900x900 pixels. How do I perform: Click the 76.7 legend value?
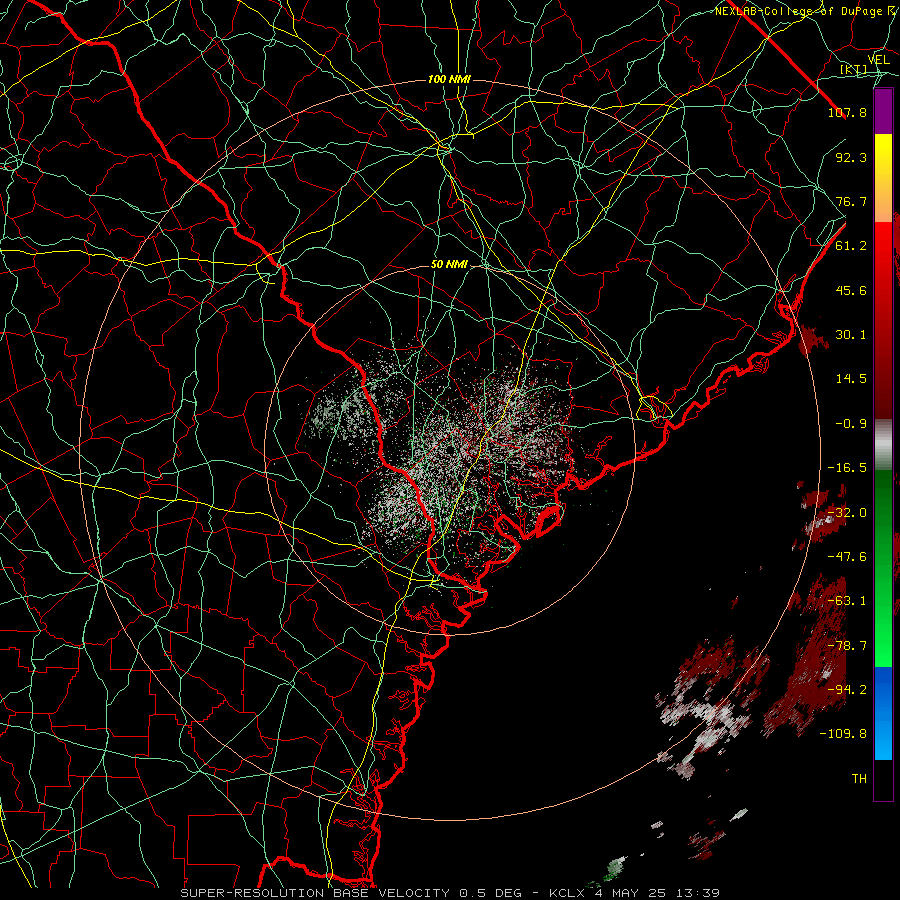(x=851, y=201)
